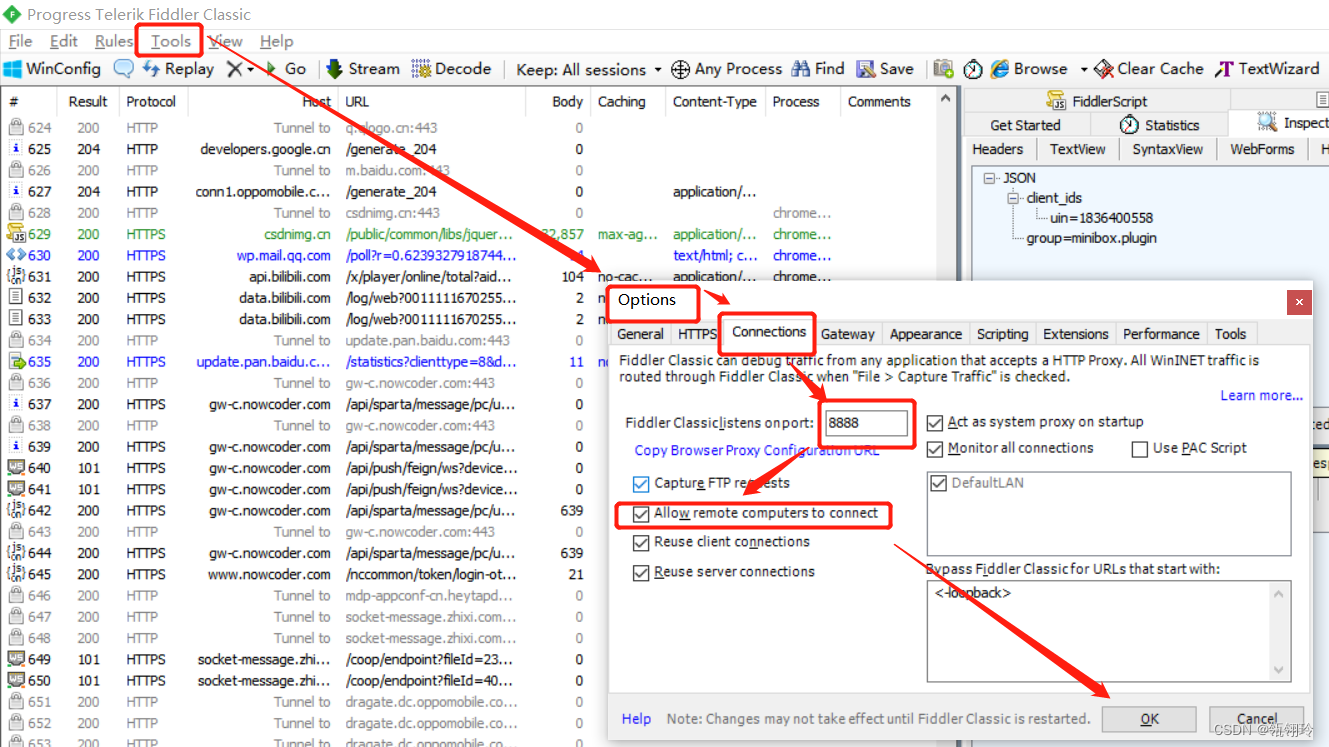The width and height of the screenshot is (1329, 747).
Task: Open the Statistics tab
Action: pyautogui.click(x=1159, y=125)
